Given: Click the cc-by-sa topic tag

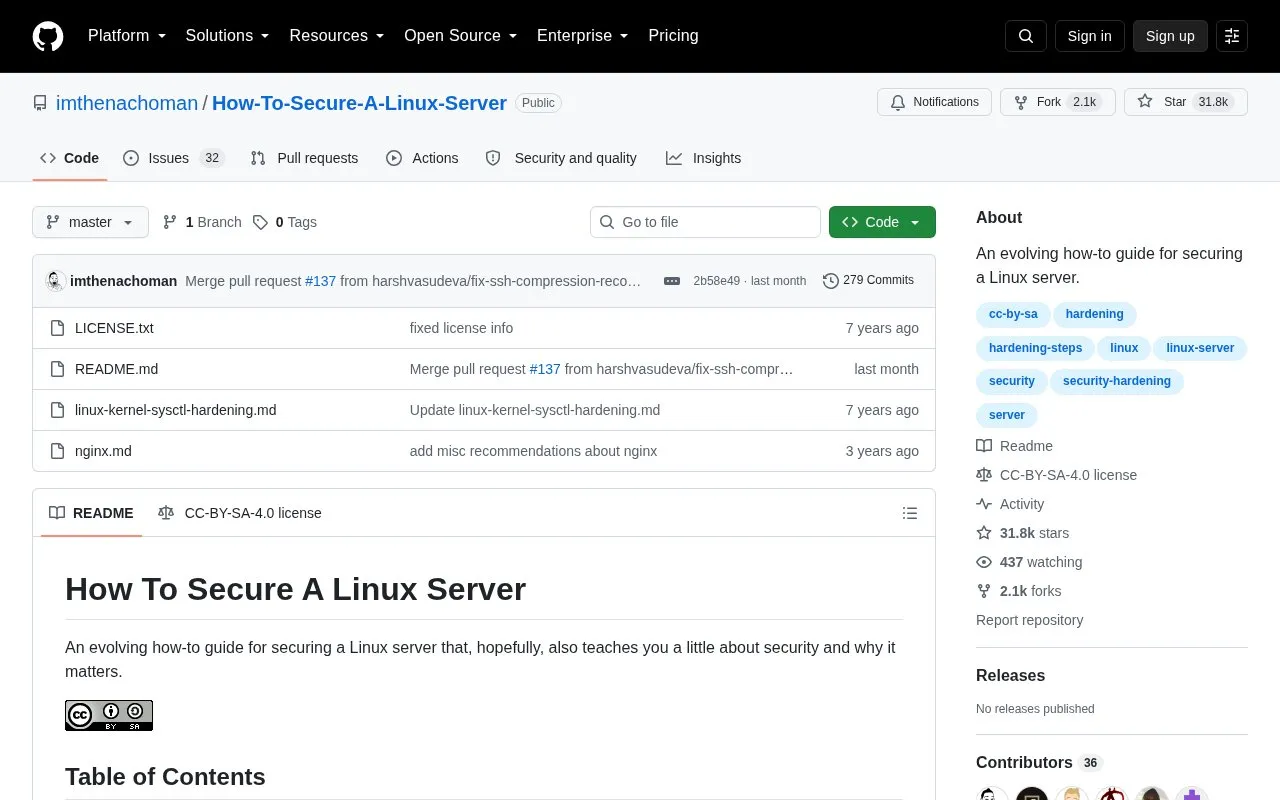Looking at the screenshot, I should tap(1013, 314).
